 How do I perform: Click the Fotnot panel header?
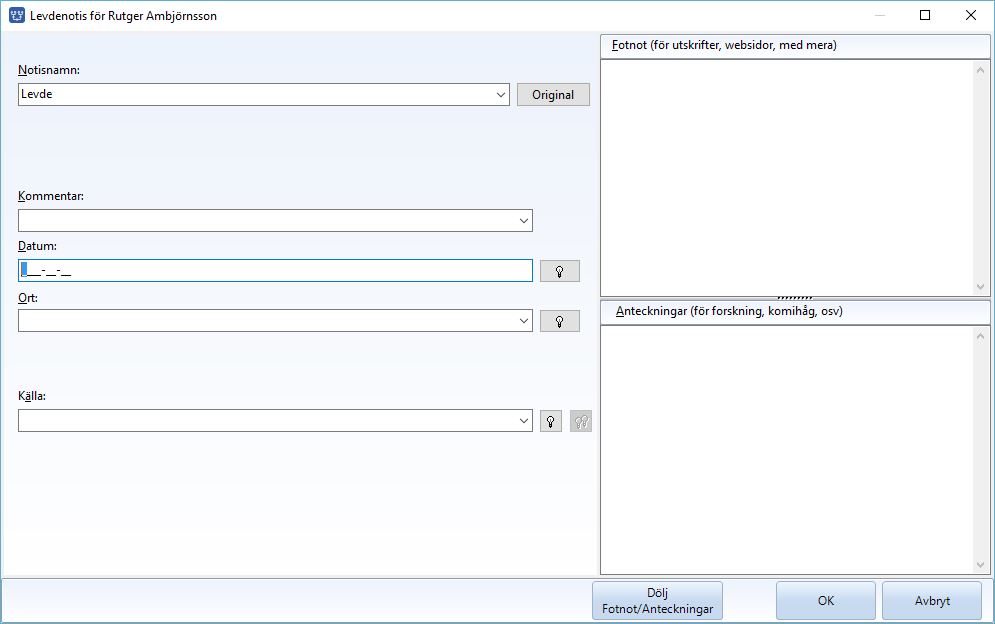(795, 46)
